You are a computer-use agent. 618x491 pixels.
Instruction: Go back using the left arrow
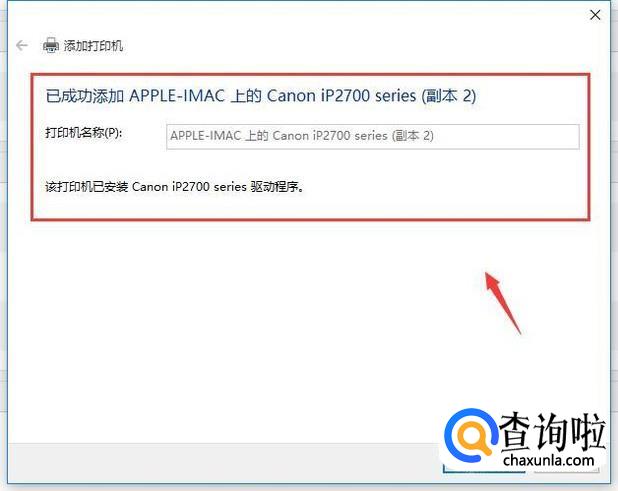point(22,46)
